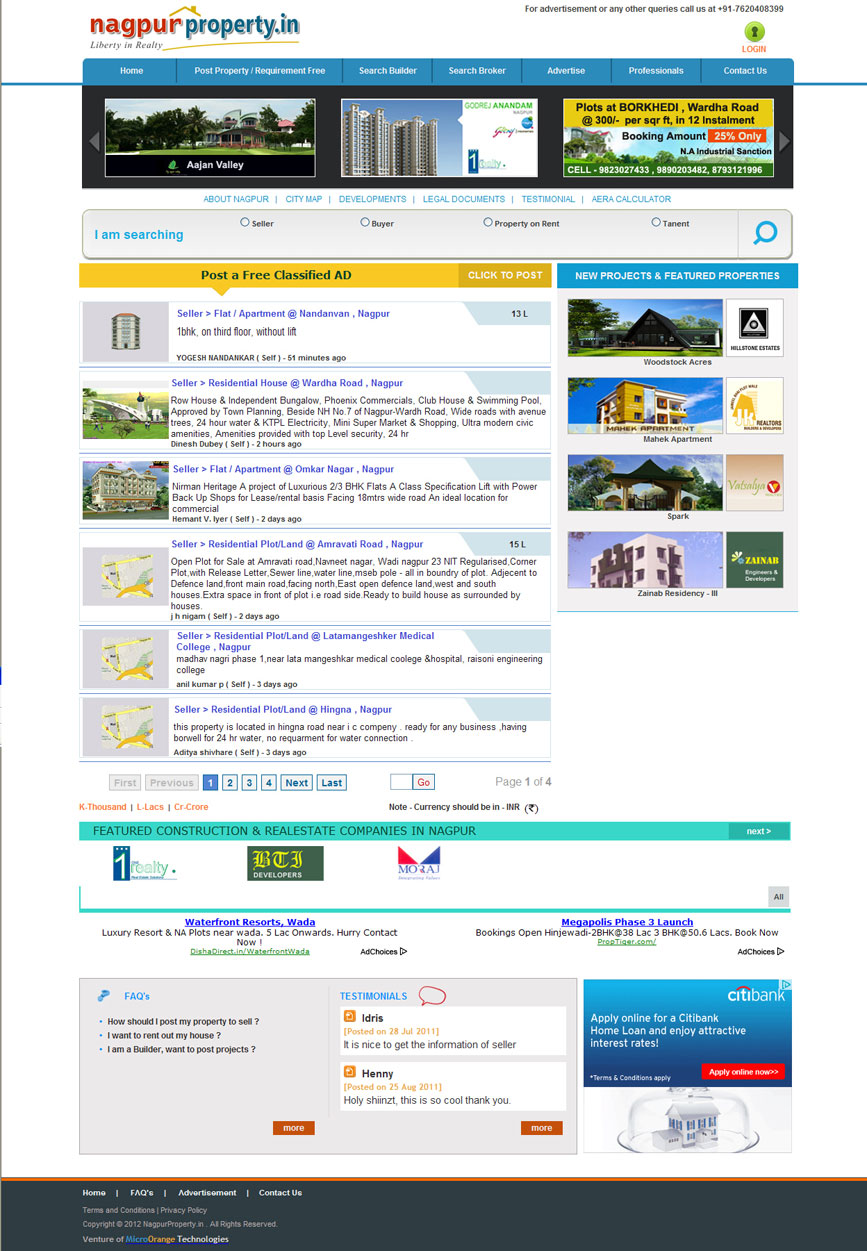Open the Zainab Residency - III thumbnail

[645, 560]
